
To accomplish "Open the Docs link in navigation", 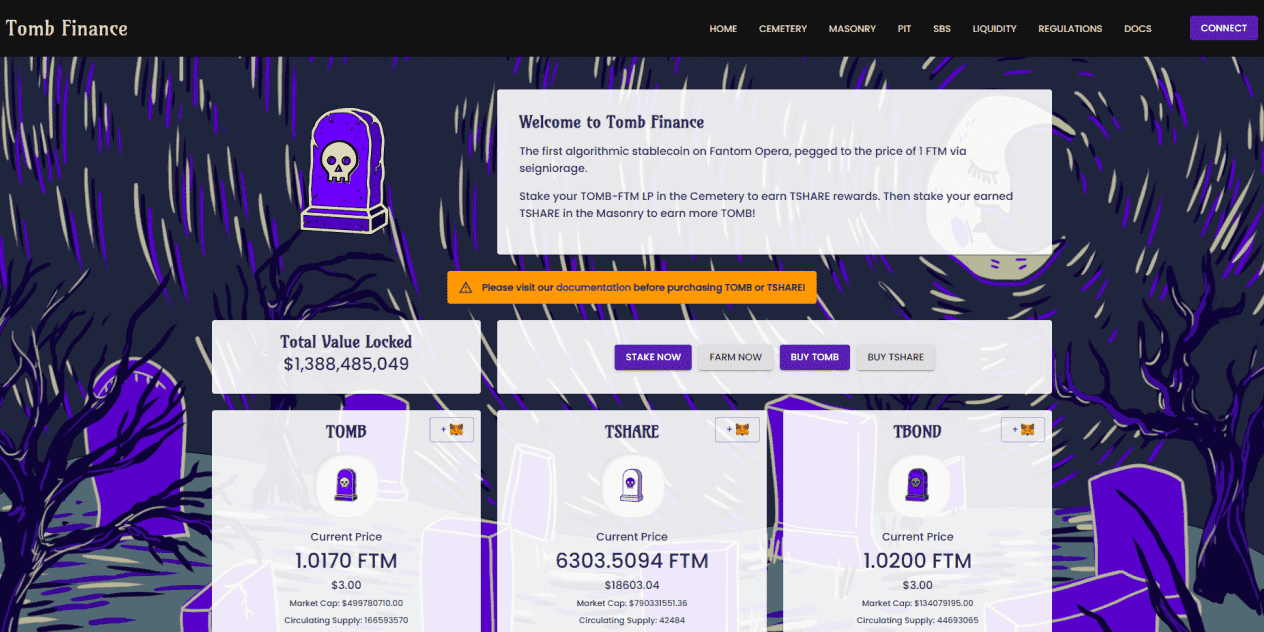I will click(1138, 28).
